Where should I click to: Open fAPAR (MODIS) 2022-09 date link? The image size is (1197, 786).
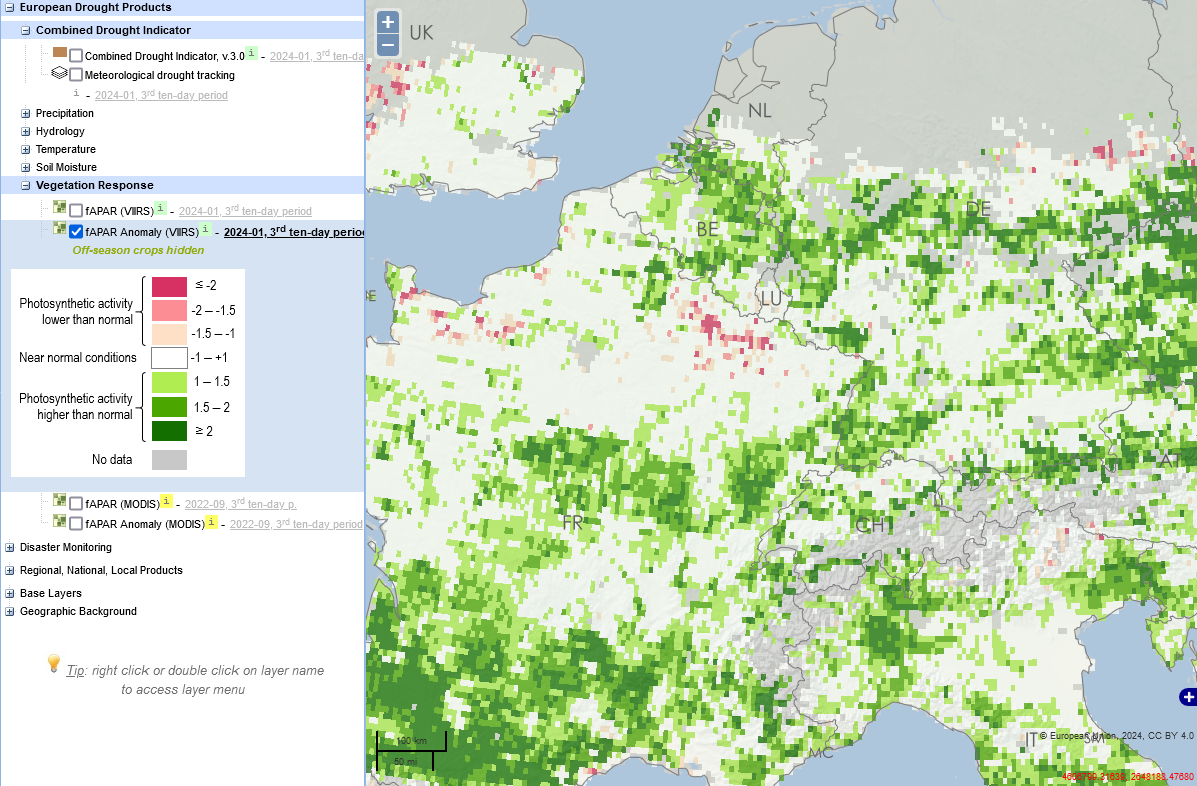[240, 504]
